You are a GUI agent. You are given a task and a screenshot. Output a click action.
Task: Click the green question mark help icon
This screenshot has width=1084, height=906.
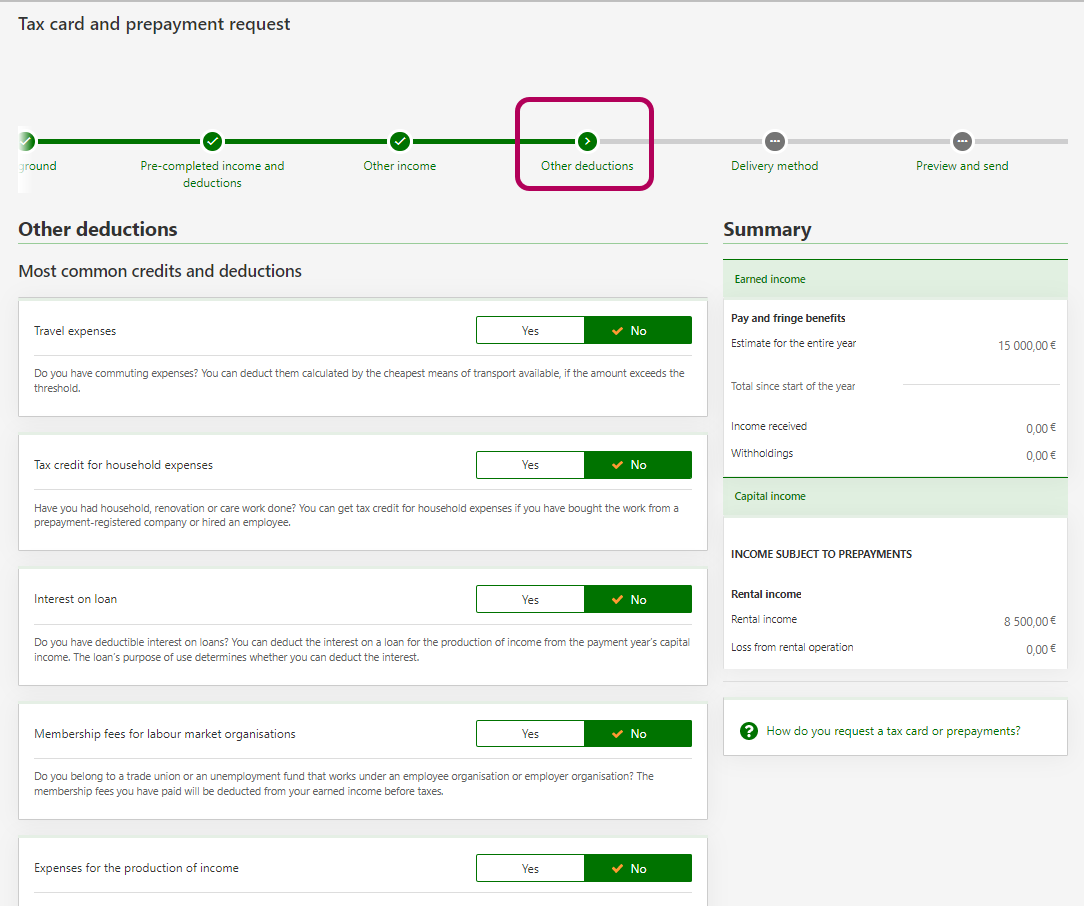pyautogui.click(x=749, y=731)
